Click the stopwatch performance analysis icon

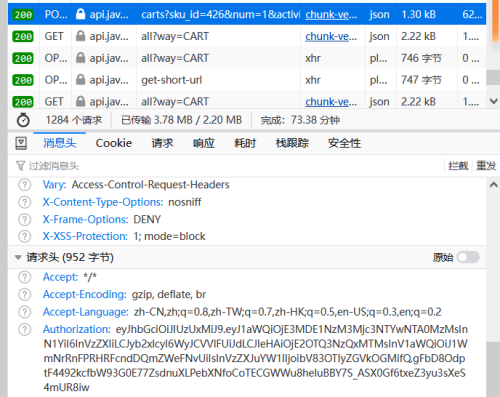pyautogui.click(x=23, y=120)
